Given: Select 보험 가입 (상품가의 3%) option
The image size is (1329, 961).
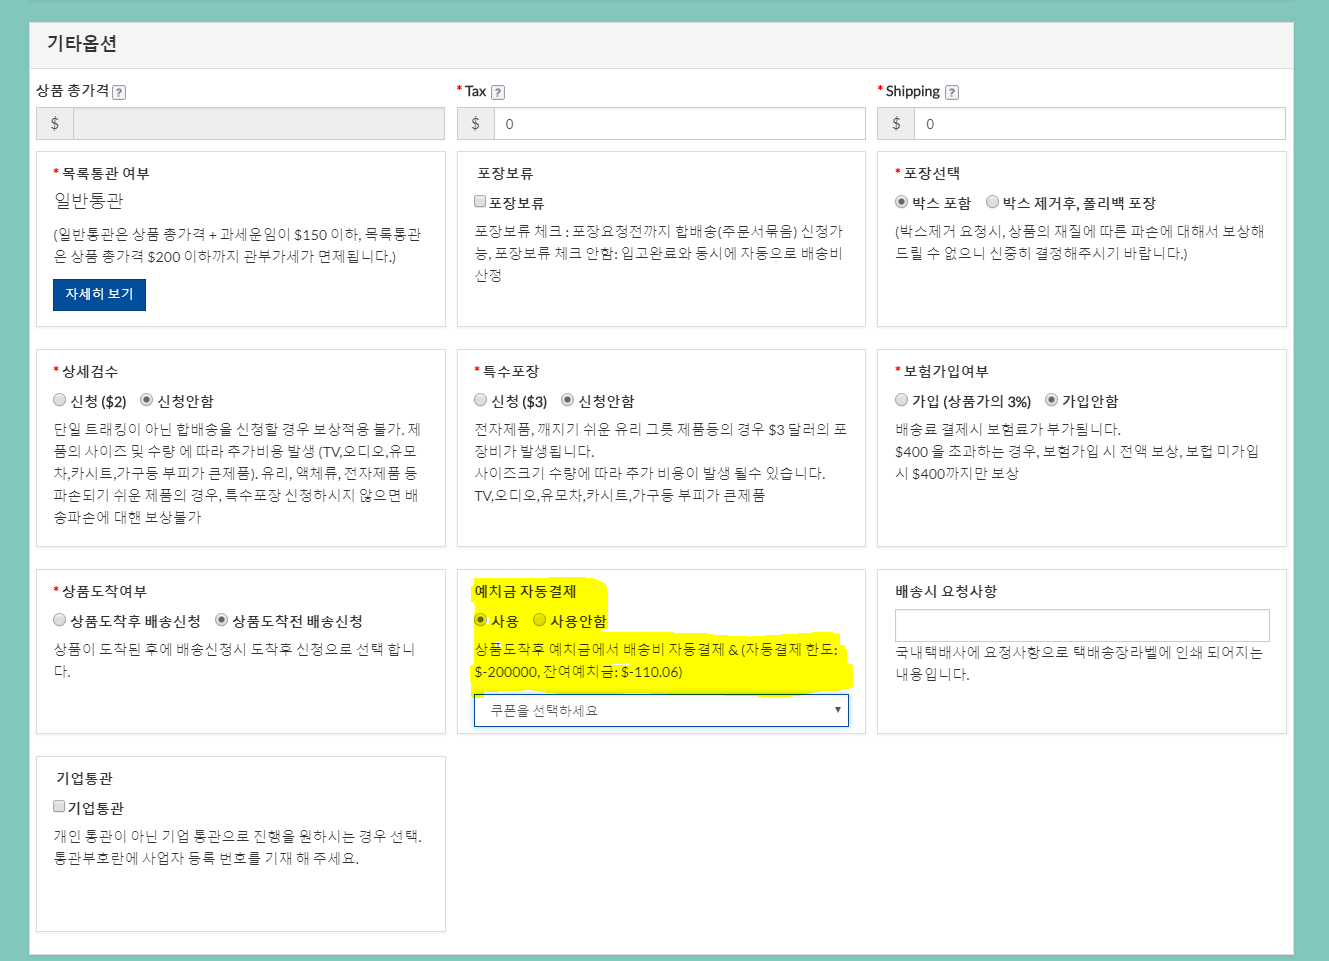Looking at the screenshot, I should tap(901, 400).
